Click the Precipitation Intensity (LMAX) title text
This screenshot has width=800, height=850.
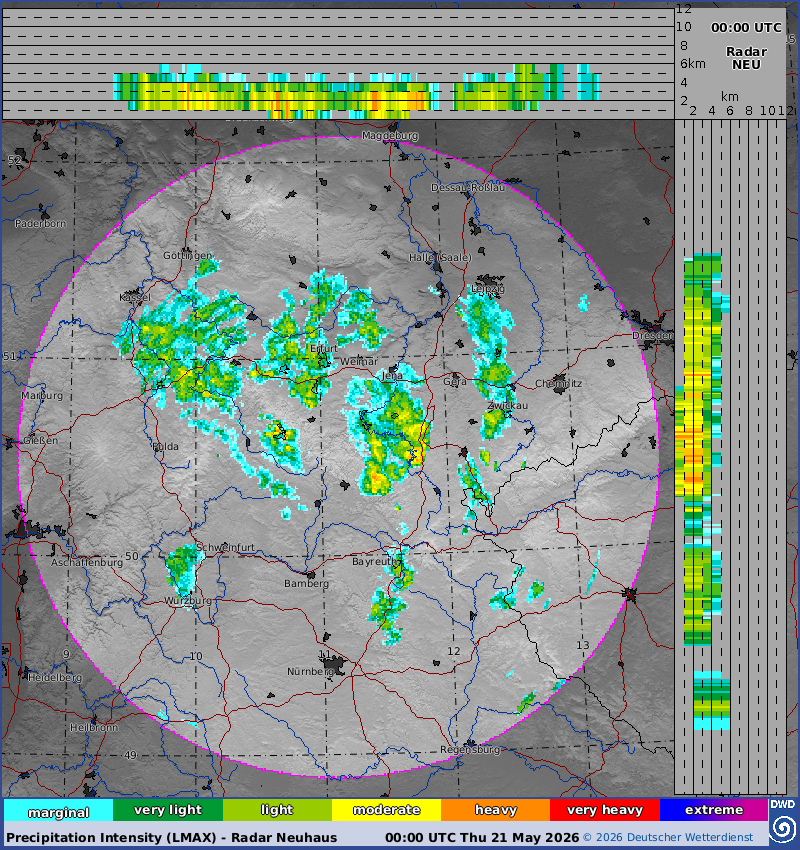[x=171, y=838]
